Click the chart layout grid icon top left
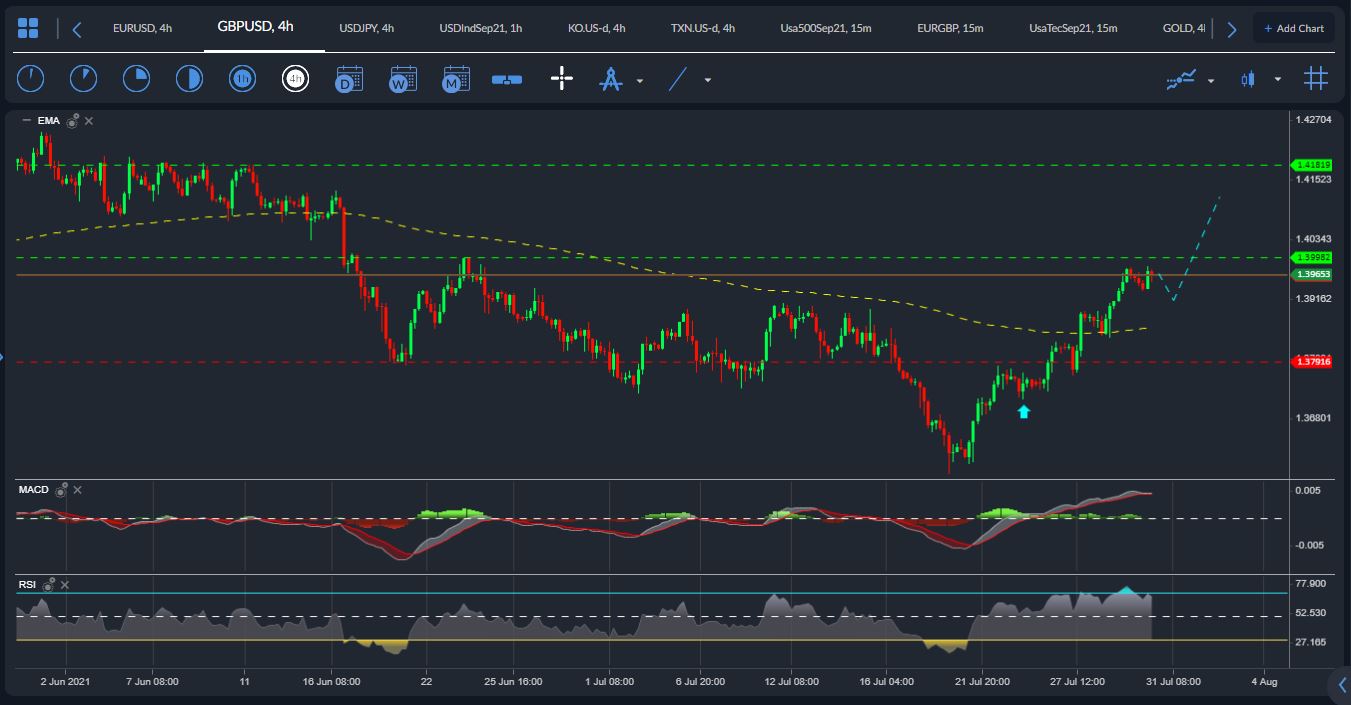The width and height of the screenshot is (1351, 705). 27,27
